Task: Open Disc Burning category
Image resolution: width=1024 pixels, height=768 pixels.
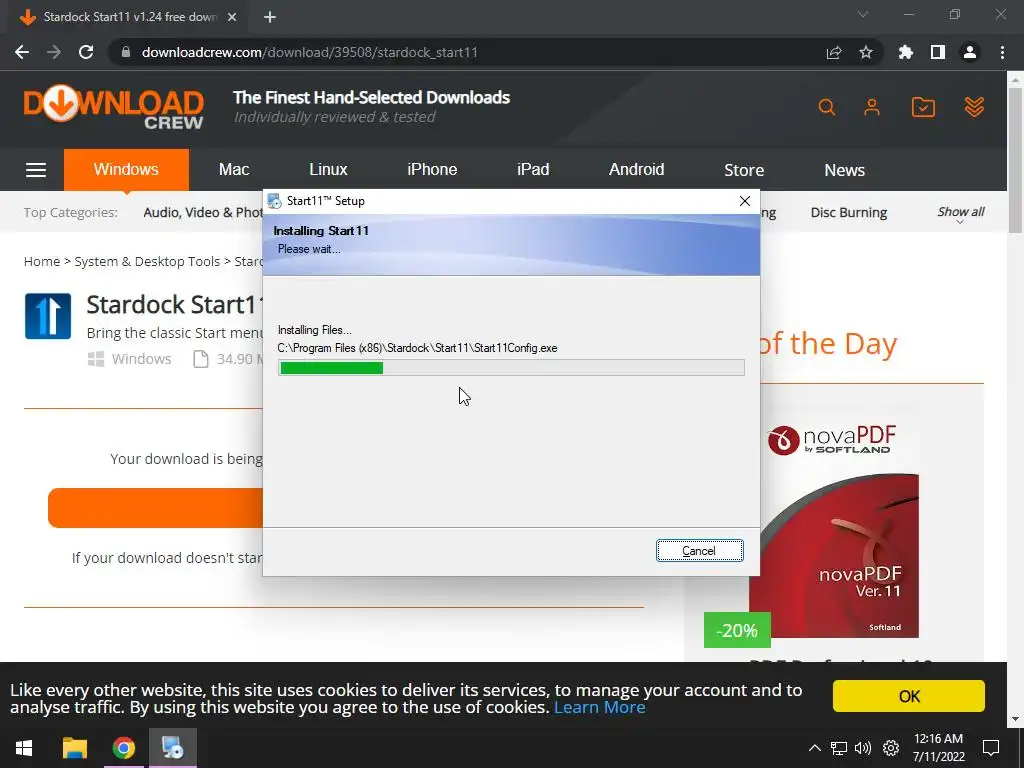Action: point(848,212)
